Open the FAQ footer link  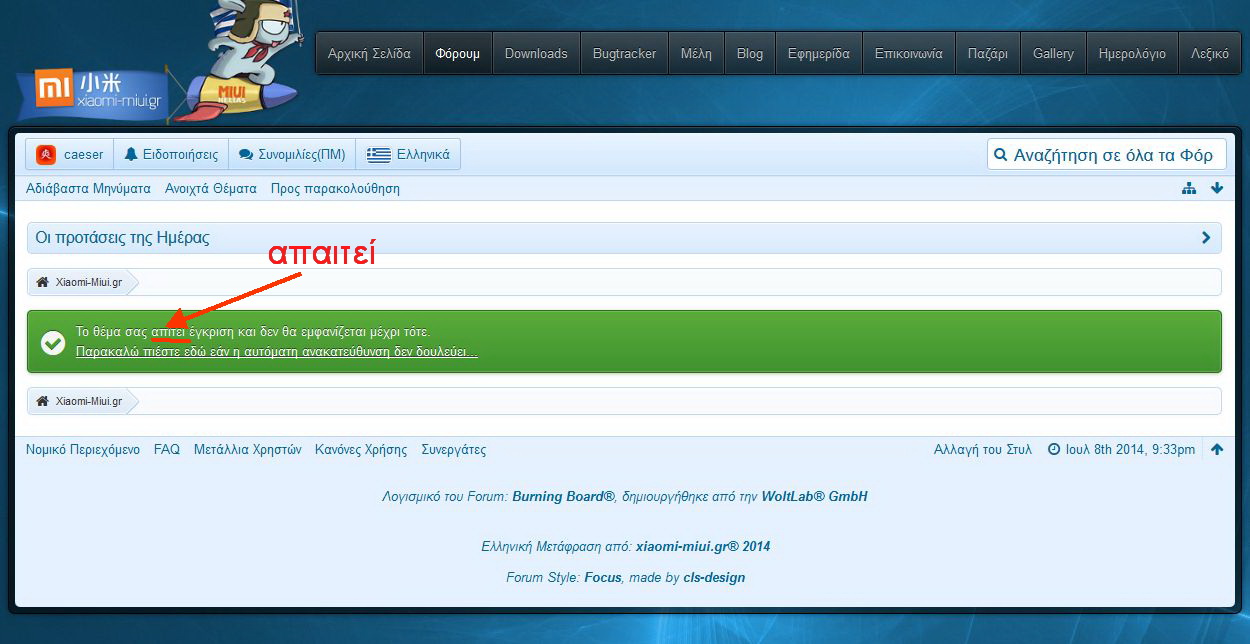tap(167, 450)
